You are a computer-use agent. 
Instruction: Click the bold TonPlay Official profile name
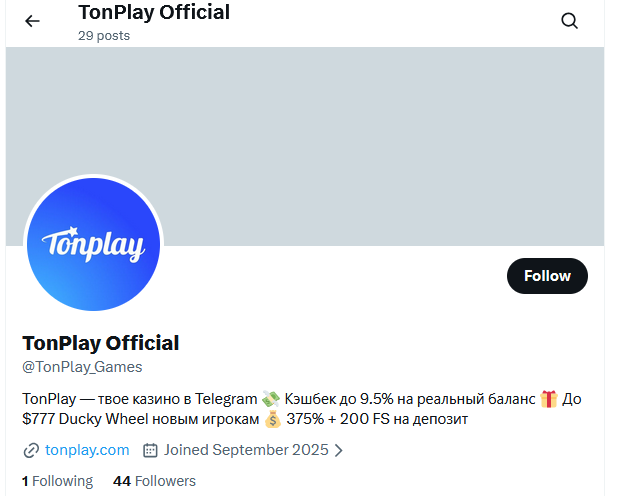(x=101, y=343)
